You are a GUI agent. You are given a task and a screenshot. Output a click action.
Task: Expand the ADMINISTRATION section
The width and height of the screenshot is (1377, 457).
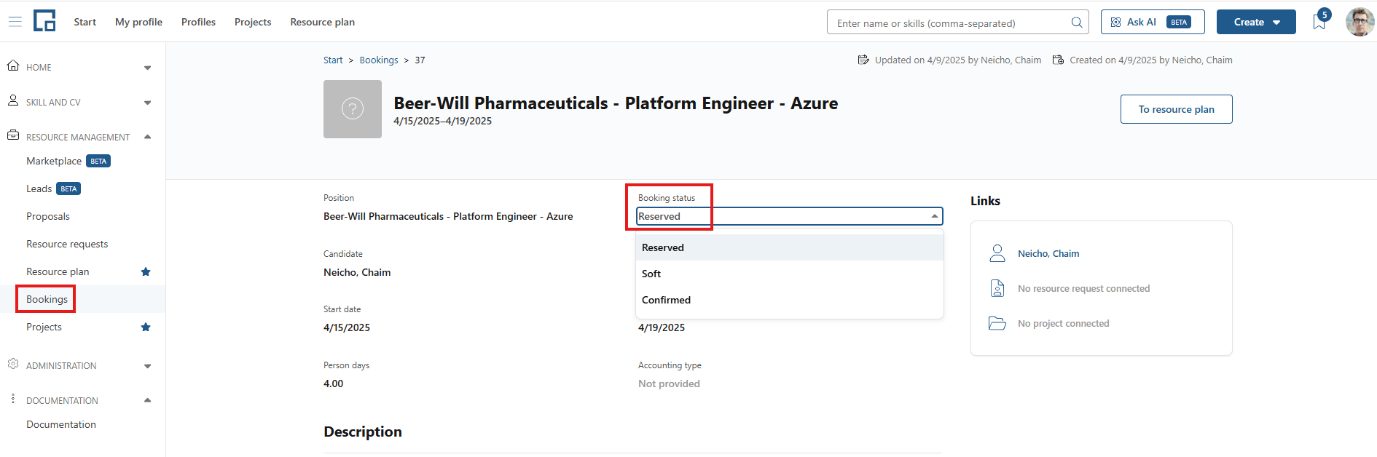[x=148, y=366]
